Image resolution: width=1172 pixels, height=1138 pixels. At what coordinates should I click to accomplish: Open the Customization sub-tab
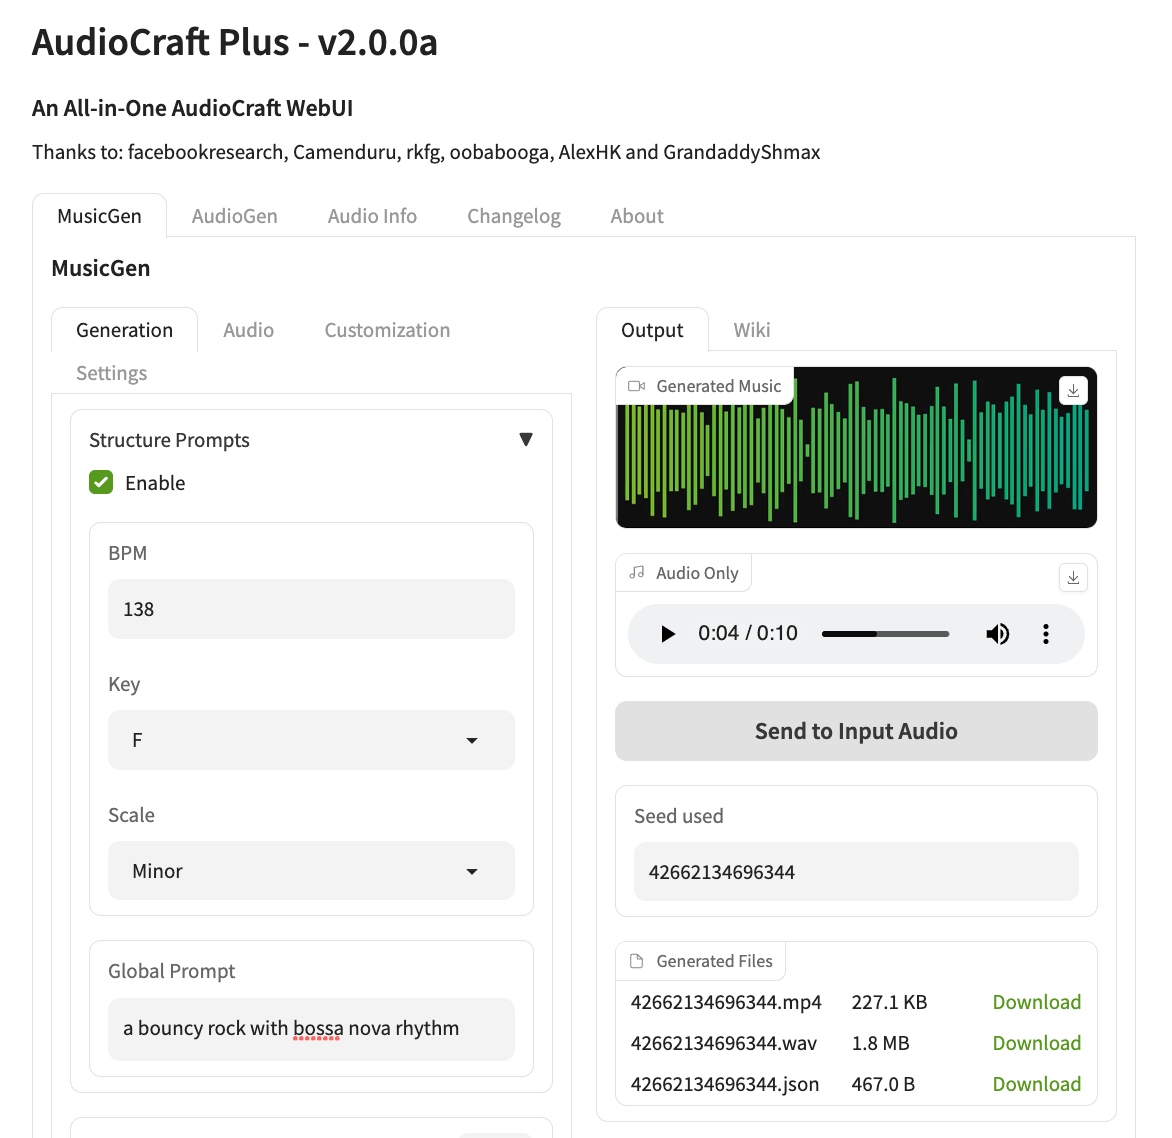coord(387,330)
